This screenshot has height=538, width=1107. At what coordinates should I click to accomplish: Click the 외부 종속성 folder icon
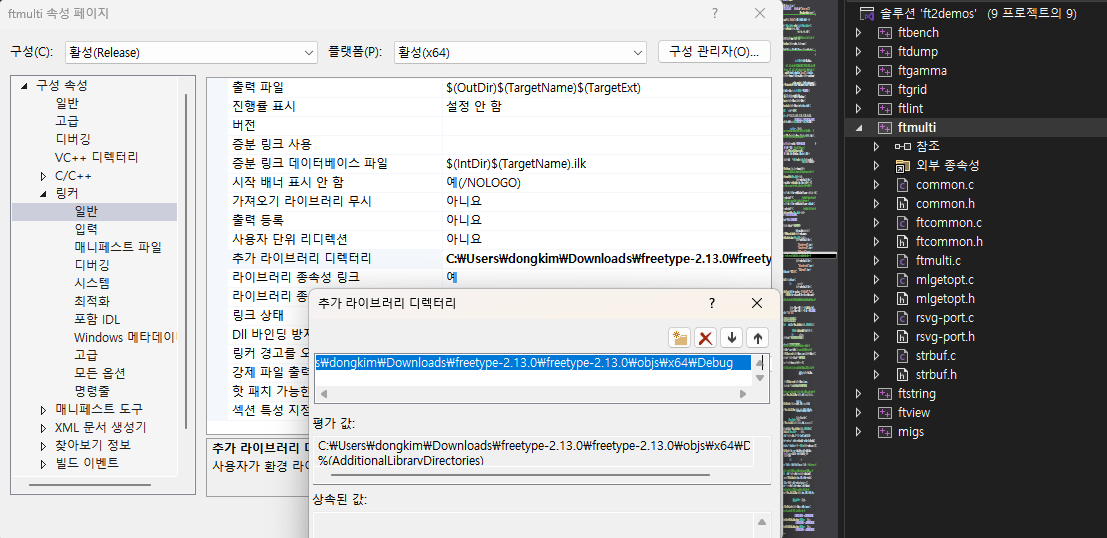tap(903, 165)
